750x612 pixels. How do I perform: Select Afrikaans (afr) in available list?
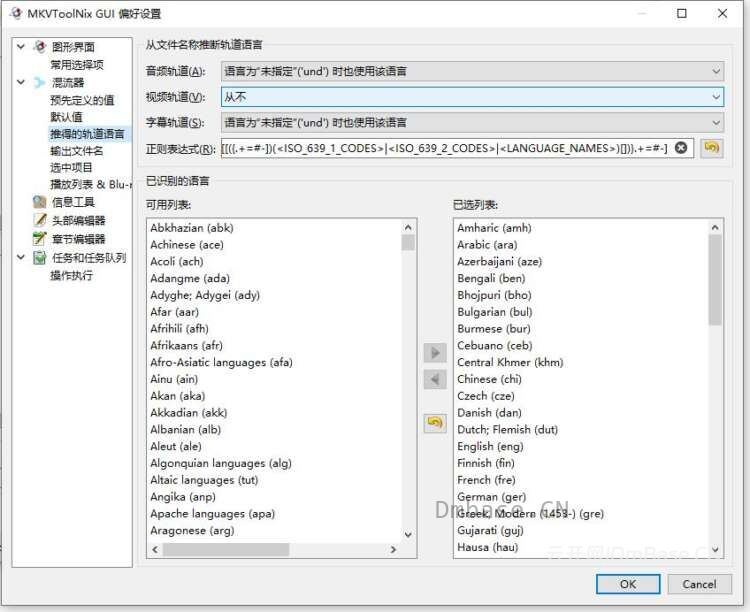(x=187, y=345)
